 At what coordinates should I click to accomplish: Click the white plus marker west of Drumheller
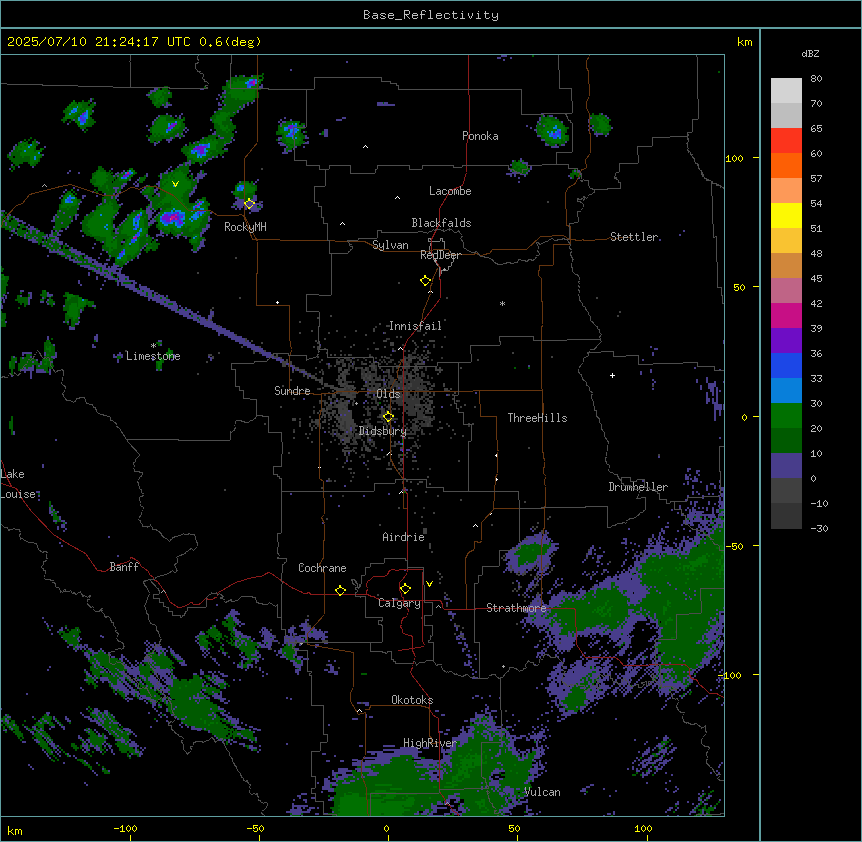pos(612,375)
